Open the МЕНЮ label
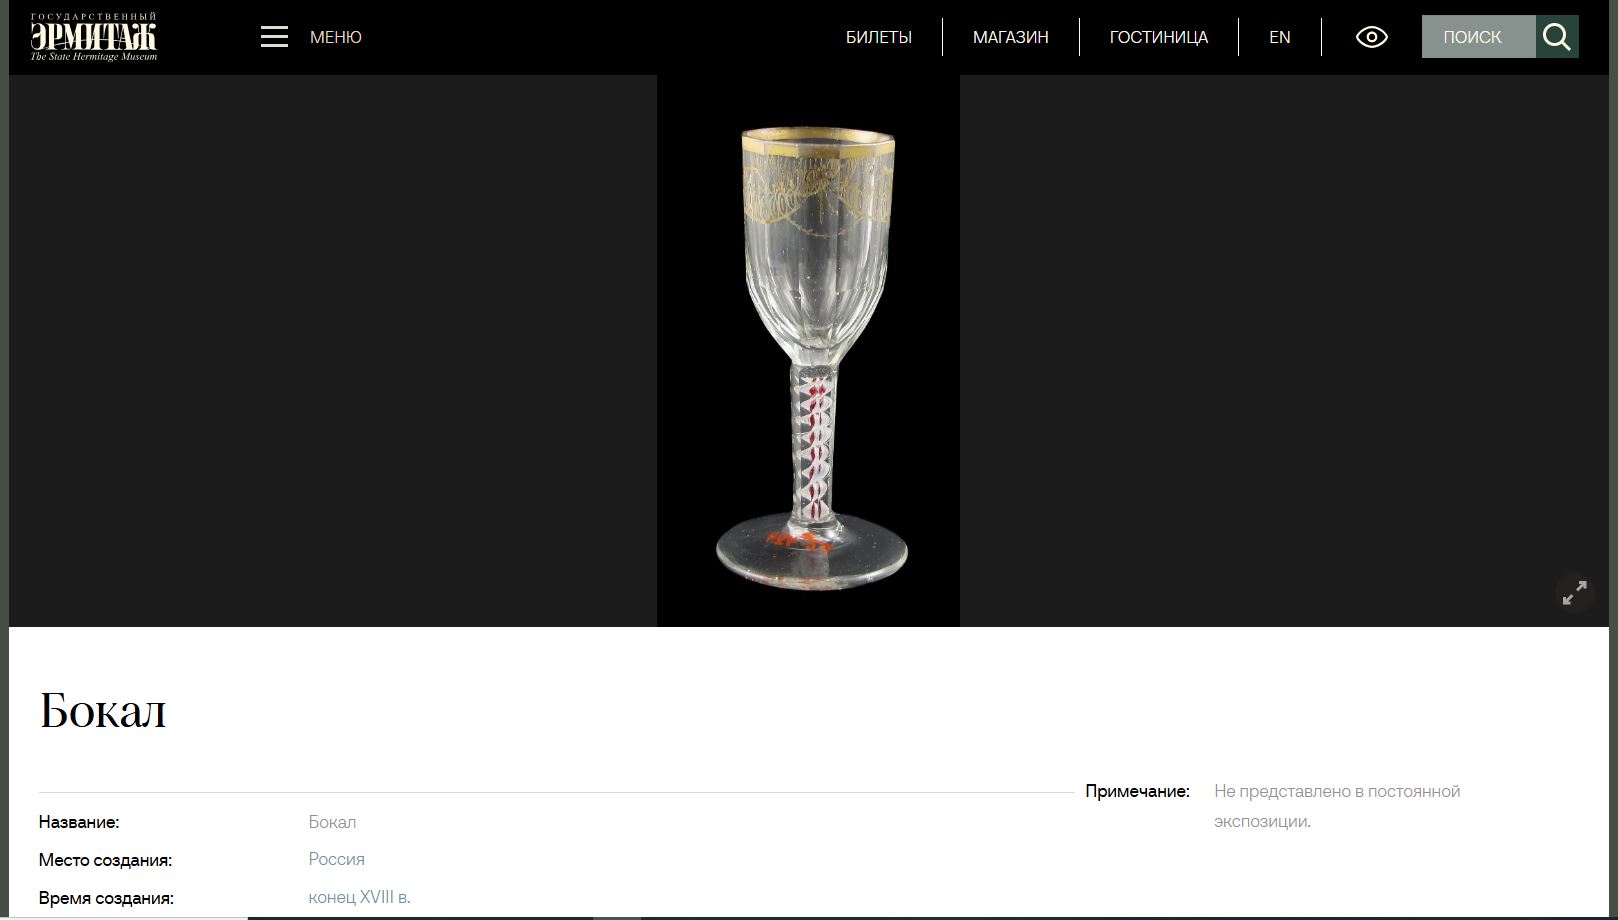The image size is (1618, 920). coord(336,37)
